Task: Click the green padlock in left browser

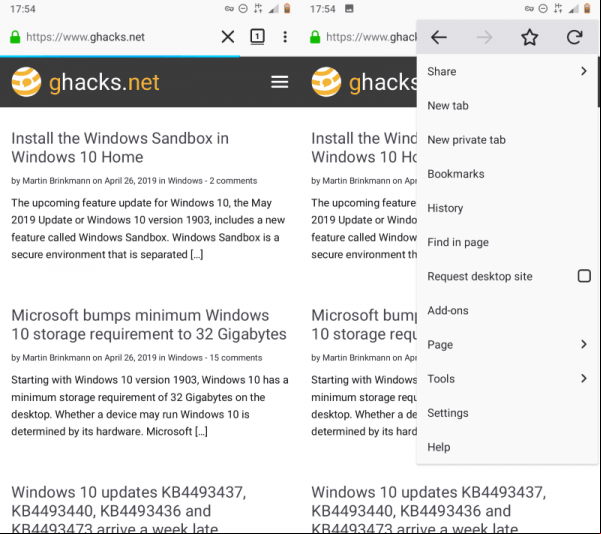Action: tap(15, 37)
